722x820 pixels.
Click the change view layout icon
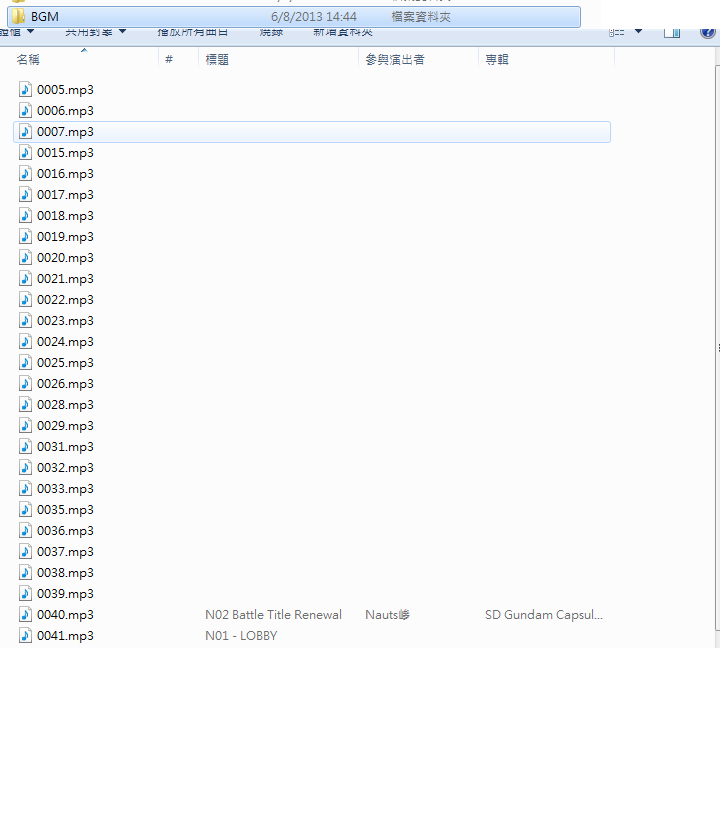616,32
